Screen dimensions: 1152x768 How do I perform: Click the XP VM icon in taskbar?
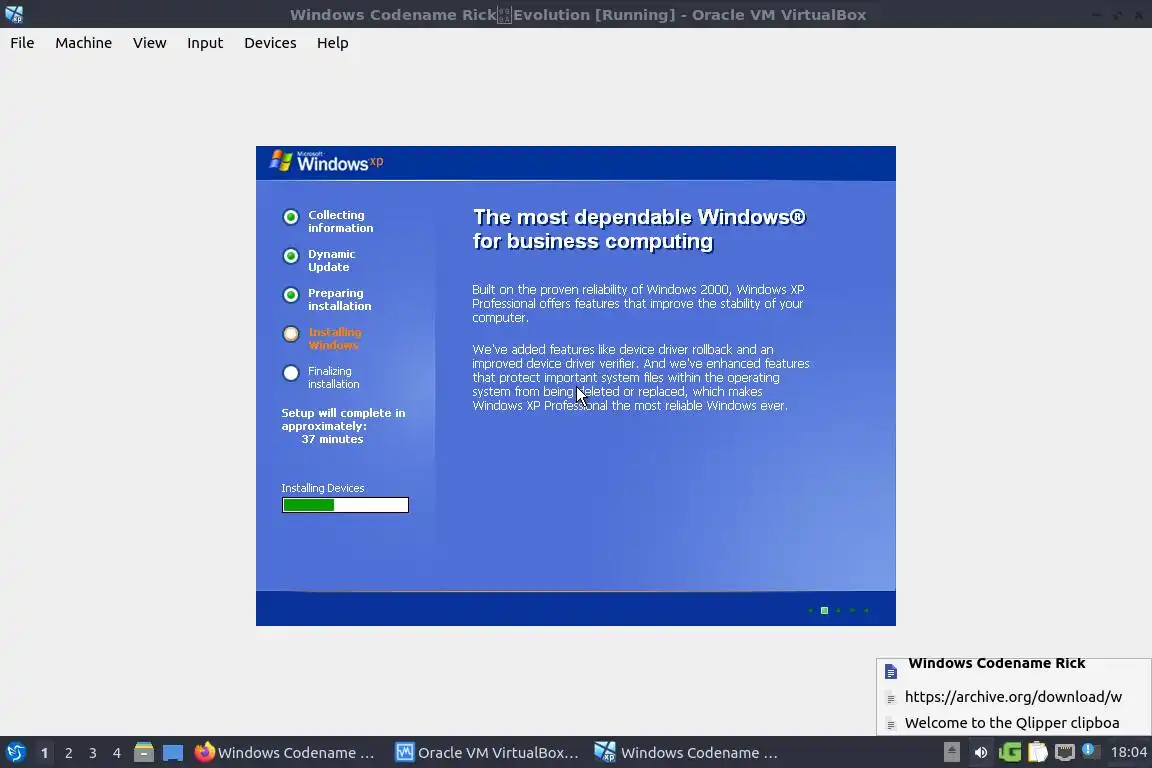click(605, 752)
